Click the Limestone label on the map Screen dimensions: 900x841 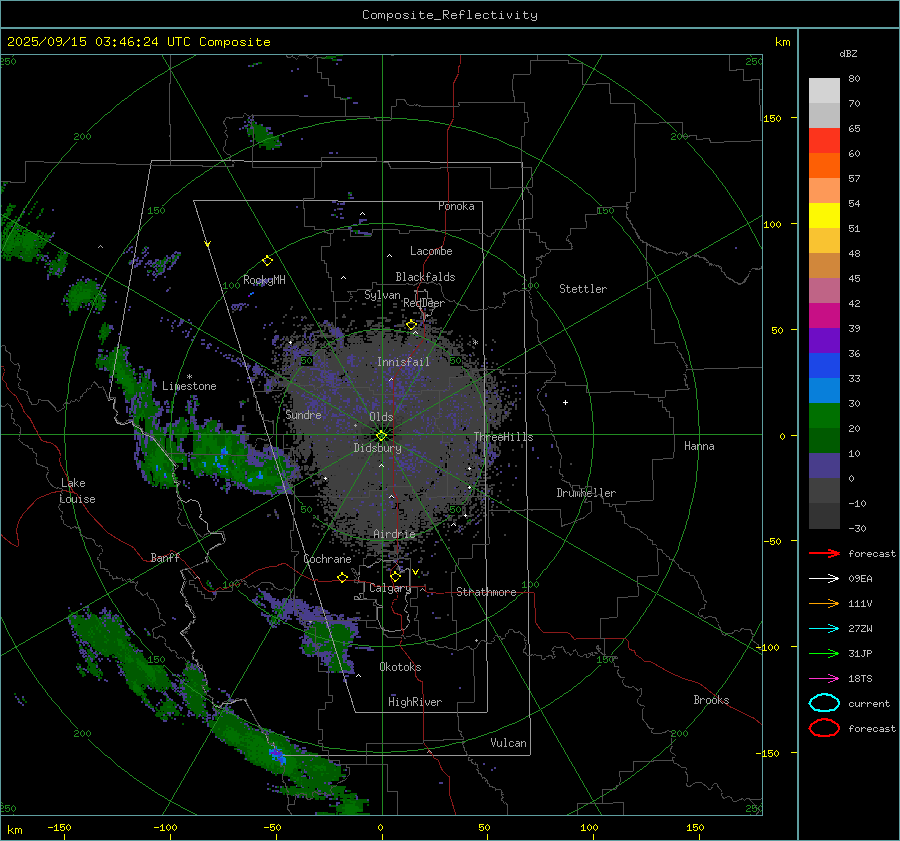click(x=189, y=386)
